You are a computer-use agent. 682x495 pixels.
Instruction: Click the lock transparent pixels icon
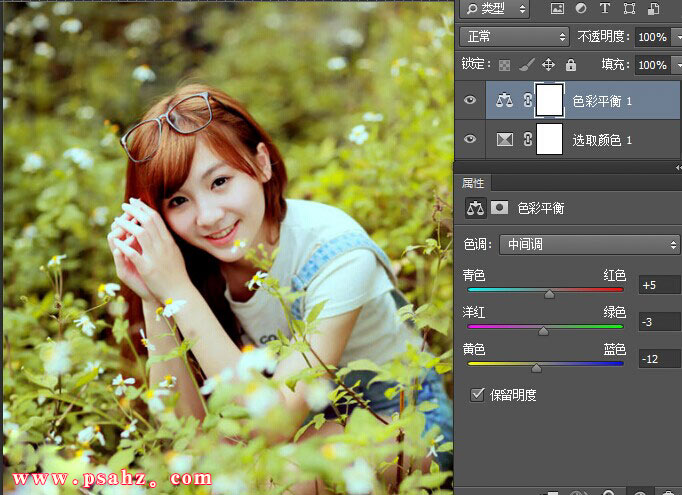point(505,64)
